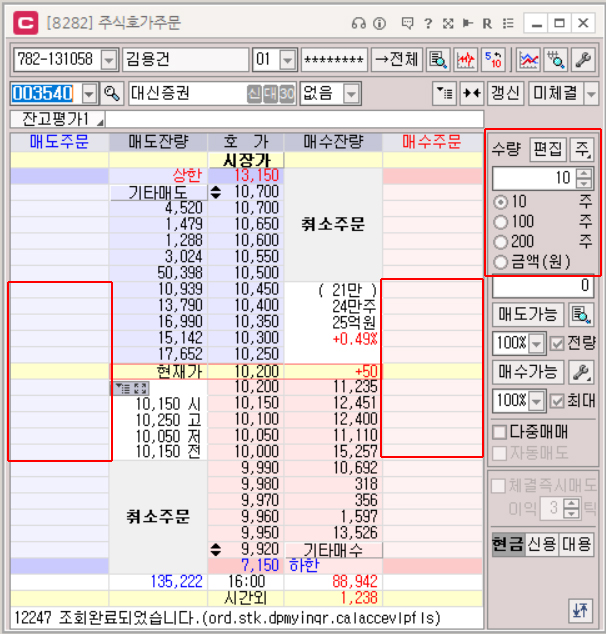The image size is (606, 634).
Task: Click the 기타매도 button
Action: coord(158,193)
